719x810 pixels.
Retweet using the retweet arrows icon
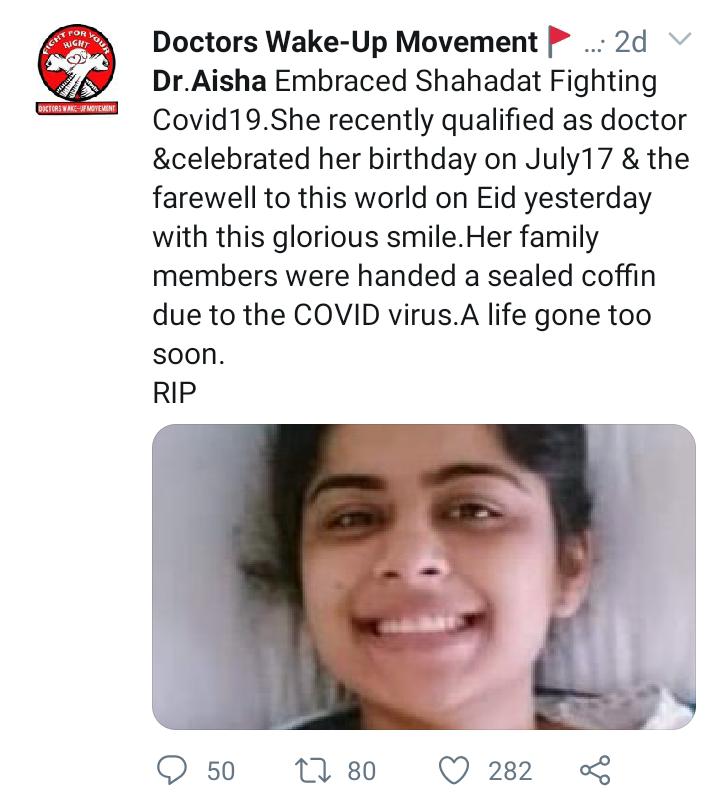click(312, 770)
